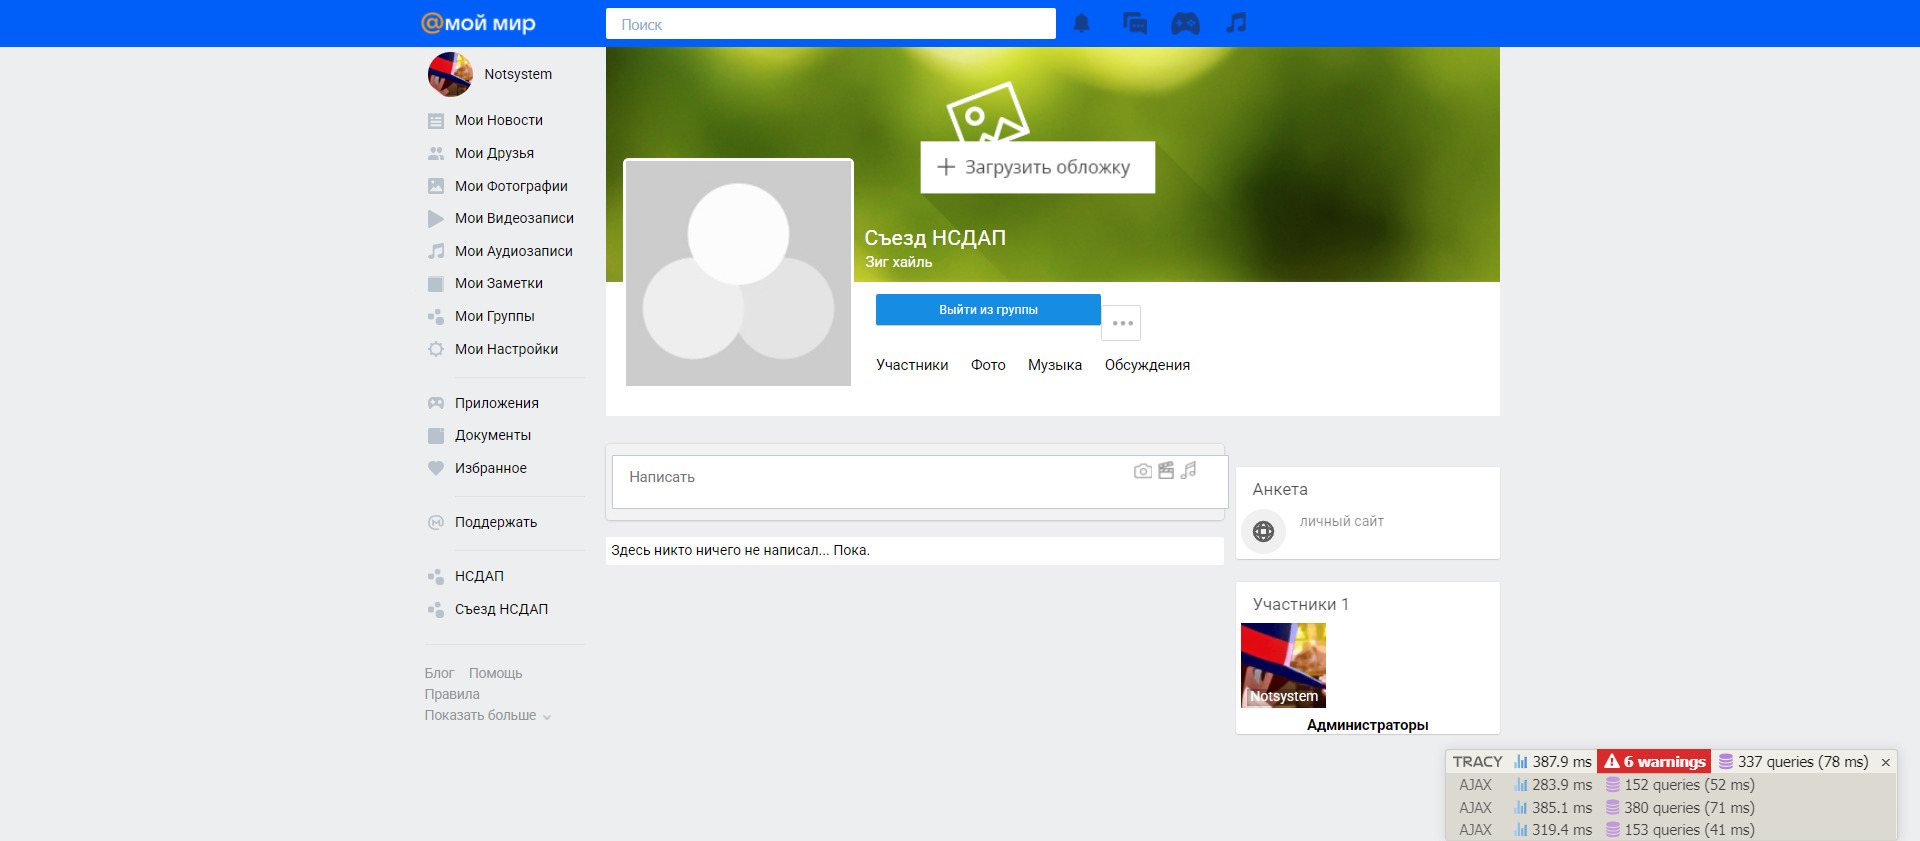1920x841 pixels.
Task: Click the group avatar placeholder image
Action: (x=738, y=272)
